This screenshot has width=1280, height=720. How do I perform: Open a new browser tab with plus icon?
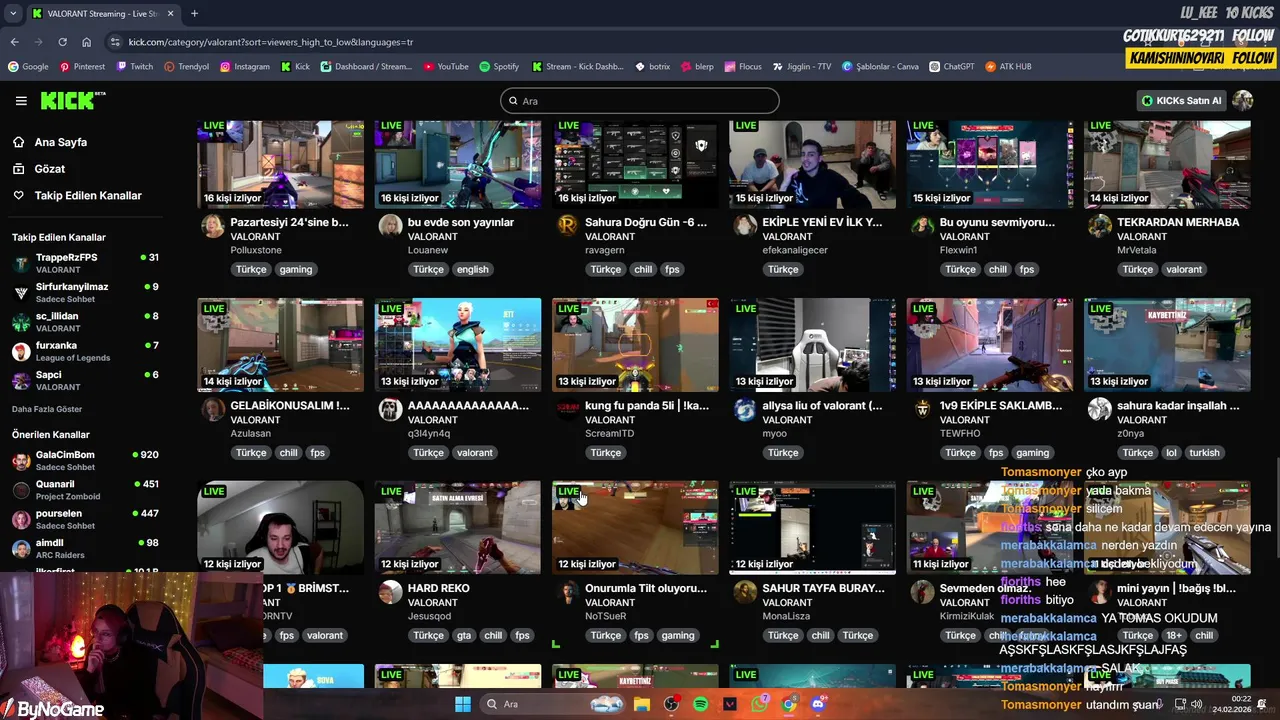[194, 13]
